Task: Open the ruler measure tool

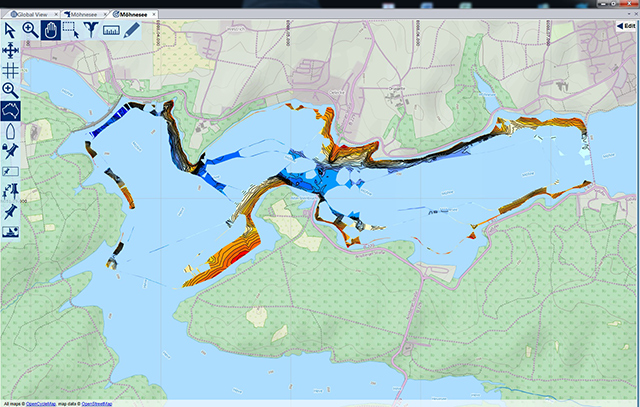Action: pyautogui.click(x=110, y=30)
